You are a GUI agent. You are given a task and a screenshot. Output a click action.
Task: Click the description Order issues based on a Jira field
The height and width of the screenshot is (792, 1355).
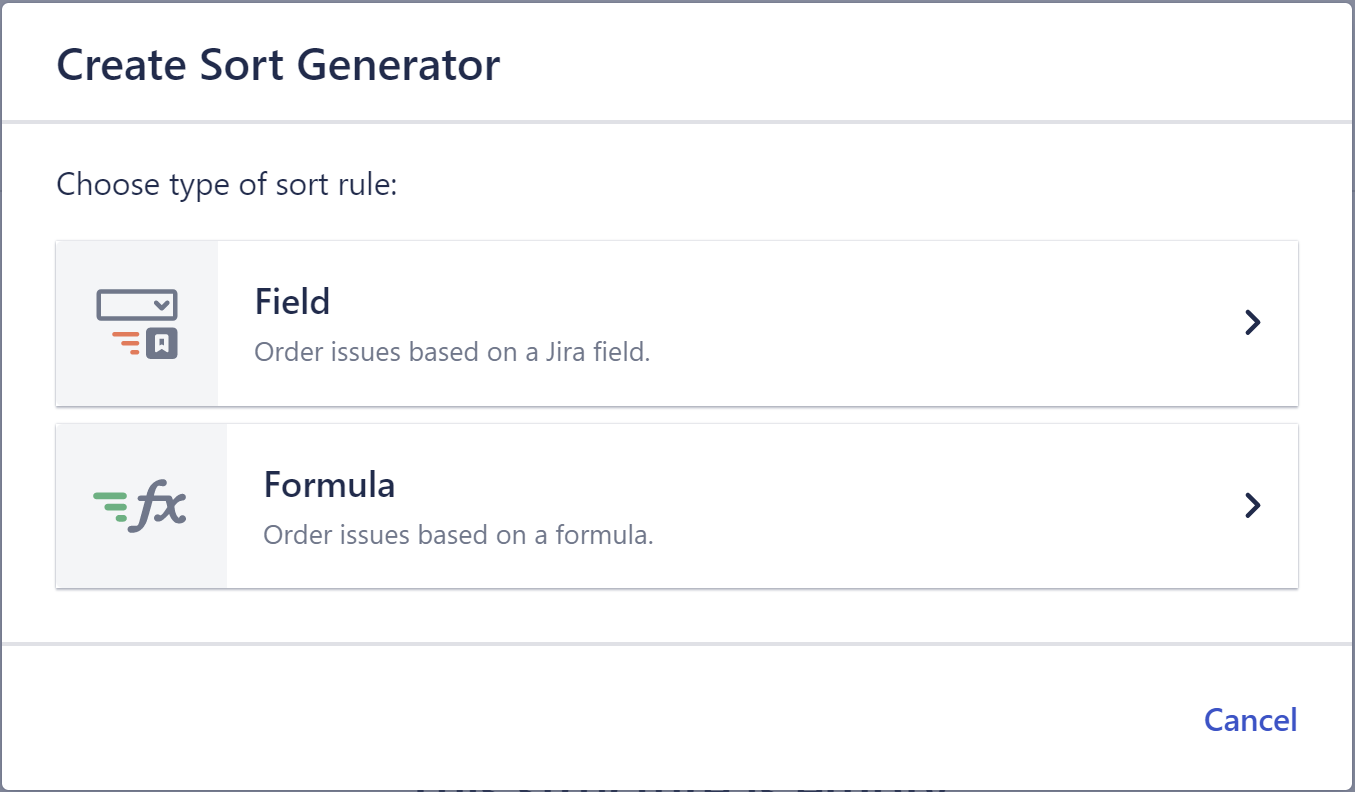(451, 352)
